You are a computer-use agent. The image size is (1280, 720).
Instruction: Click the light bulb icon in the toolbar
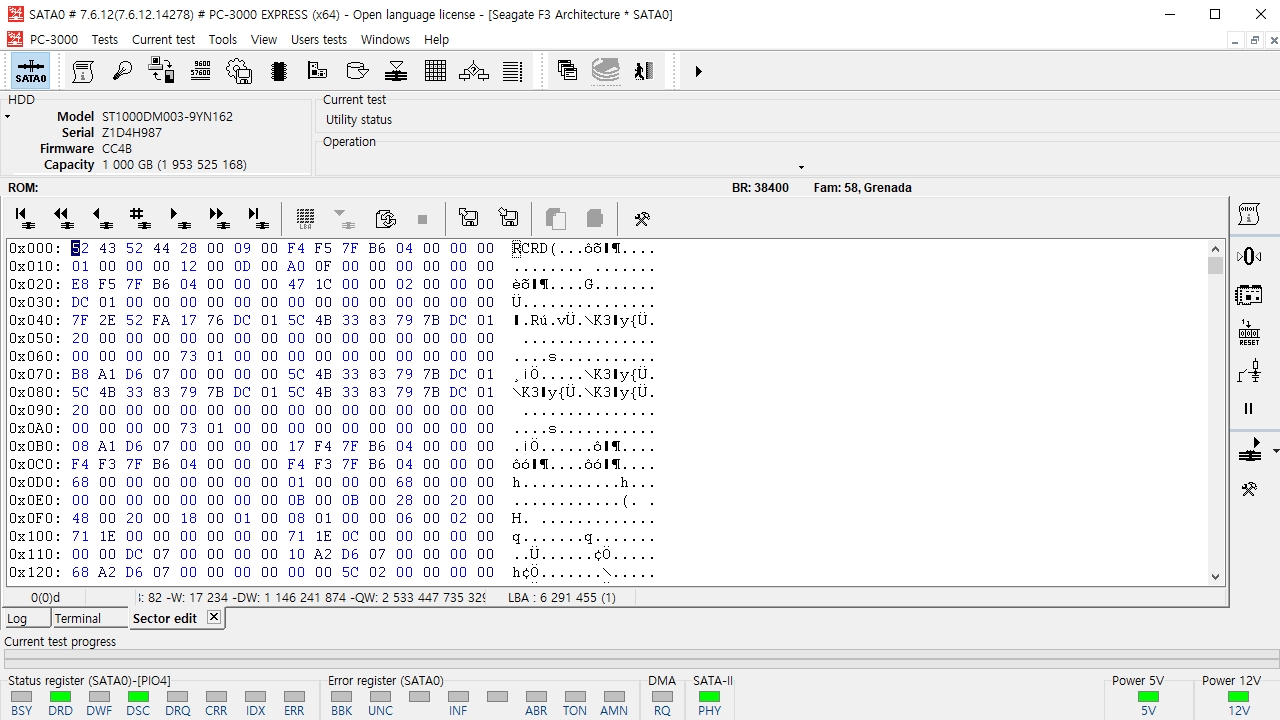pos(122,71)
